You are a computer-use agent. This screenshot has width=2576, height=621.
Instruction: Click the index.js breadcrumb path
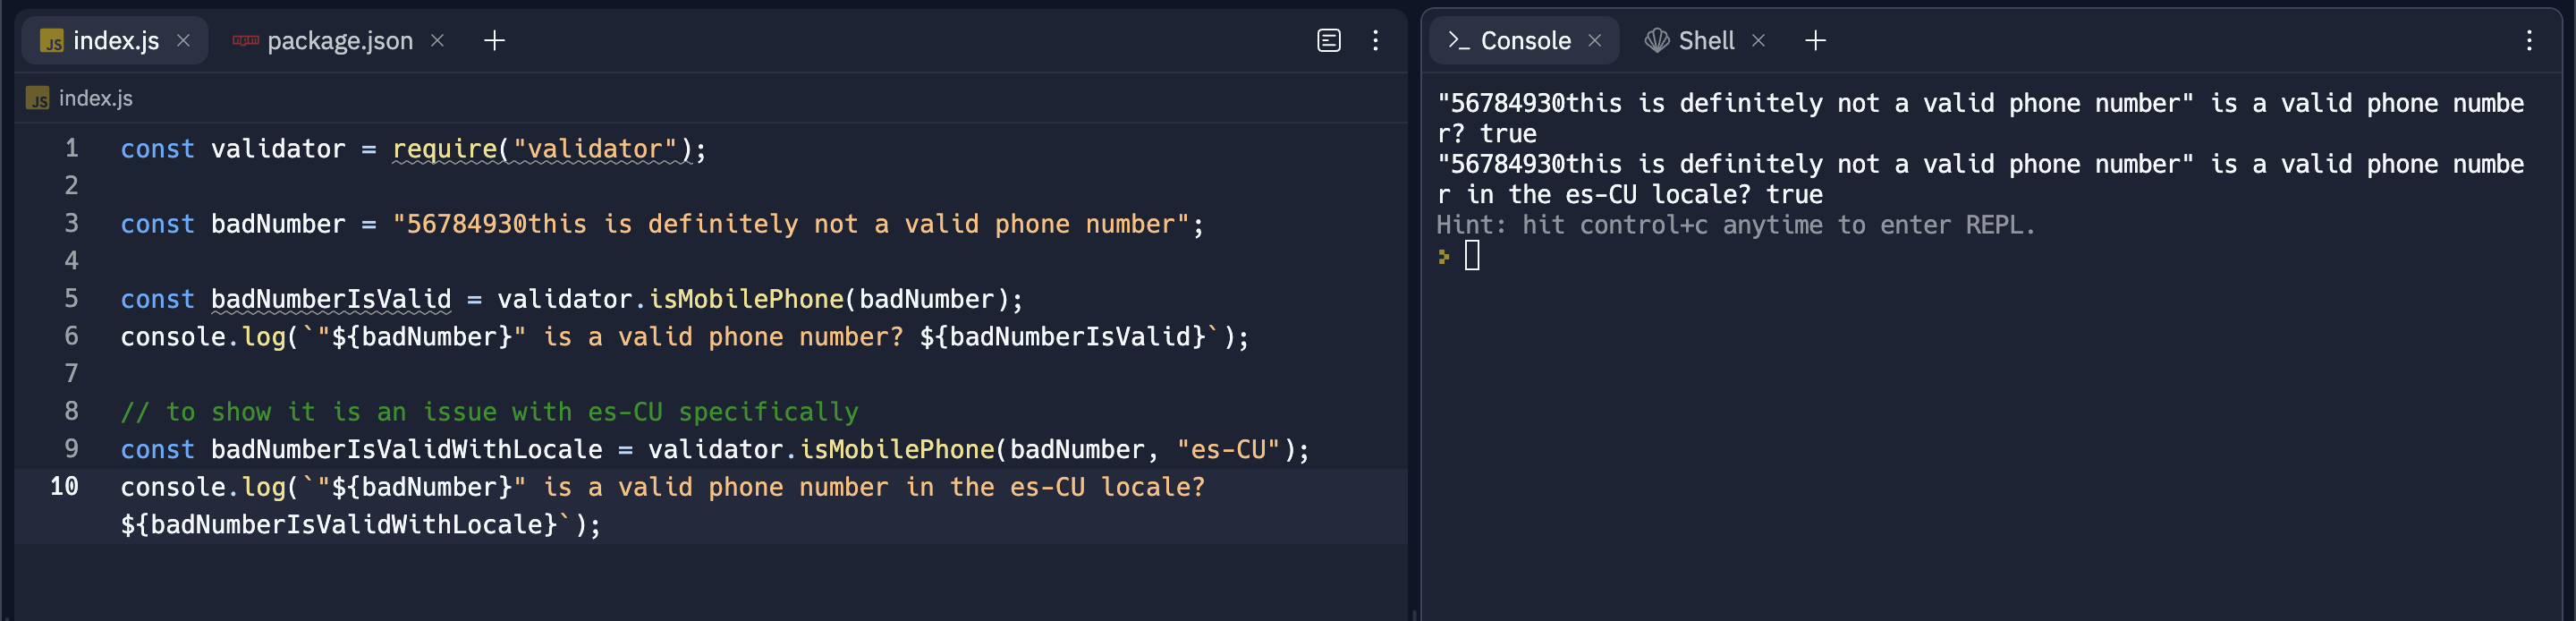pos(96,98)
